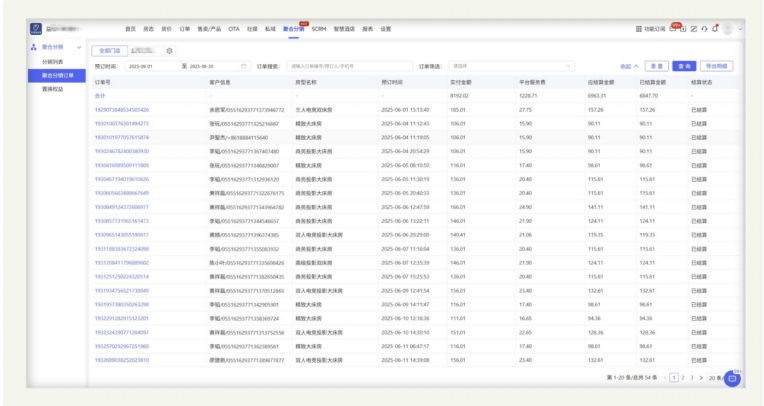
Task: Open 分销列表 in the sidebar
Action: 53,62
